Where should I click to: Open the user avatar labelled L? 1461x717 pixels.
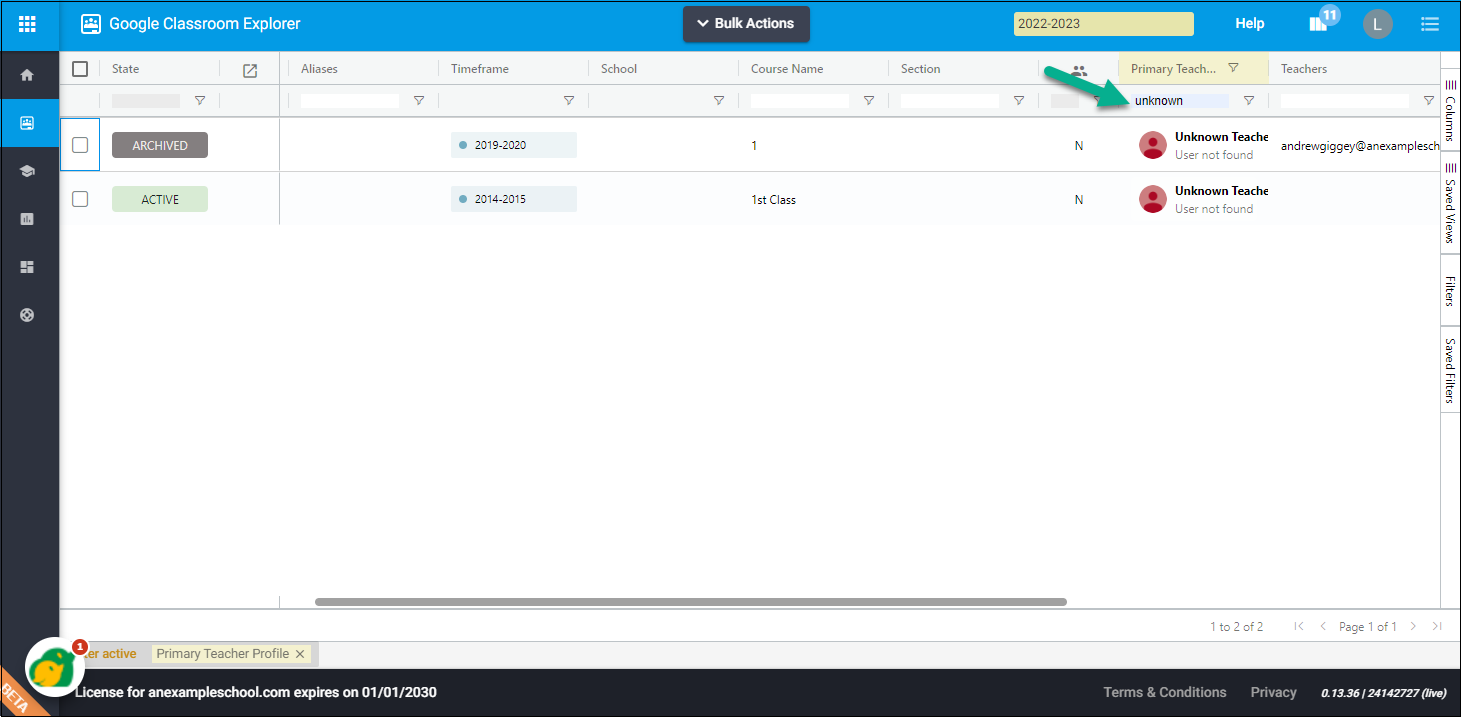tap(1377, 24)
